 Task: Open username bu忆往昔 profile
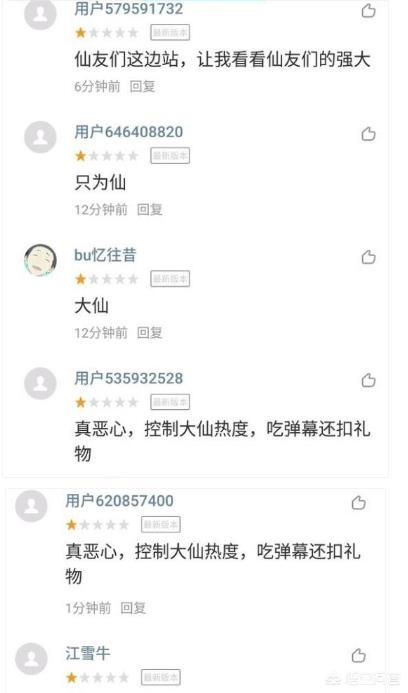(105, 255)
